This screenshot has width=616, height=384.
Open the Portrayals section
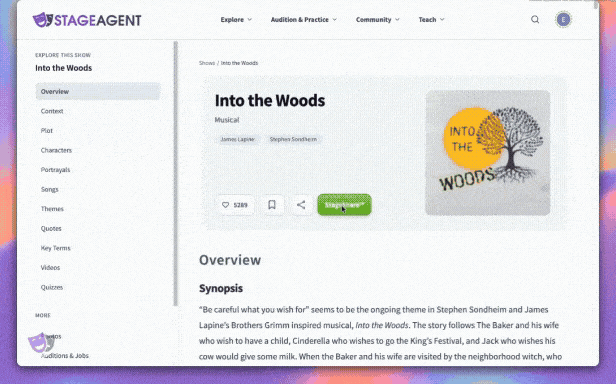pyautogui.click(x=55, y=170)
